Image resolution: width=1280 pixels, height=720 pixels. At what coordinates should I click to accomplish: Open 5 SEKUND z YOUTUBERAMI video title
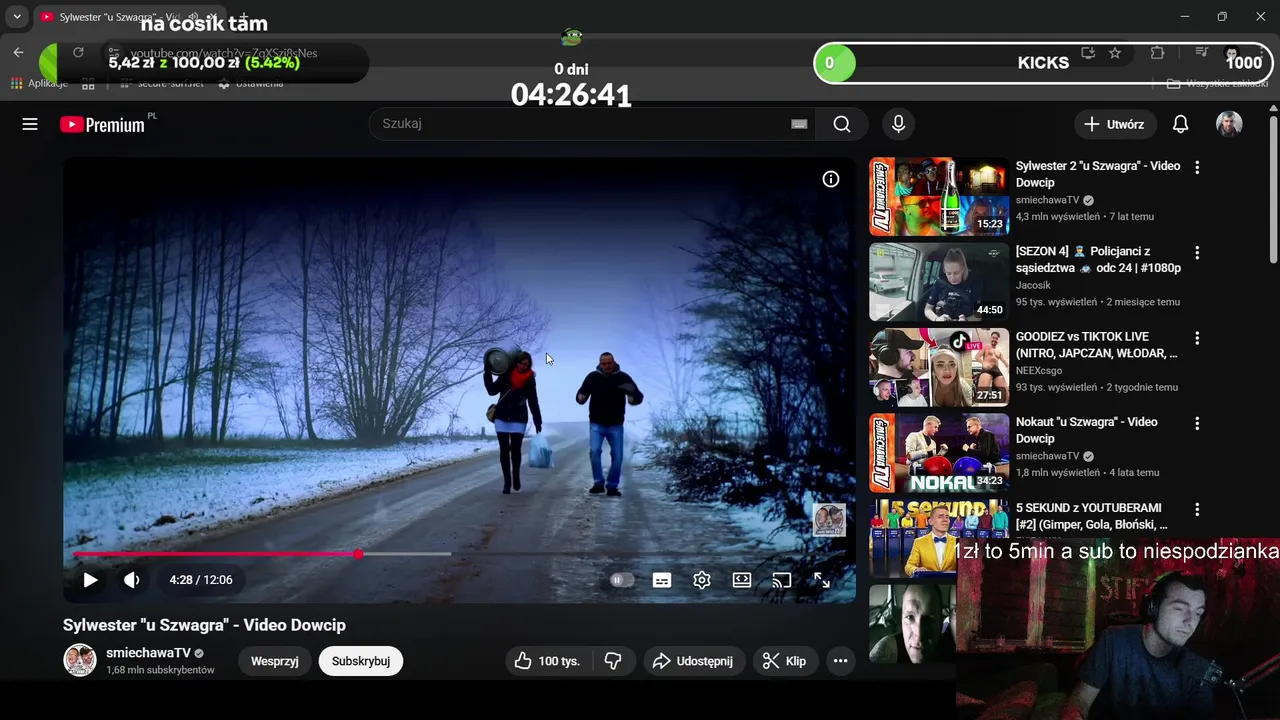[1091, 516]
